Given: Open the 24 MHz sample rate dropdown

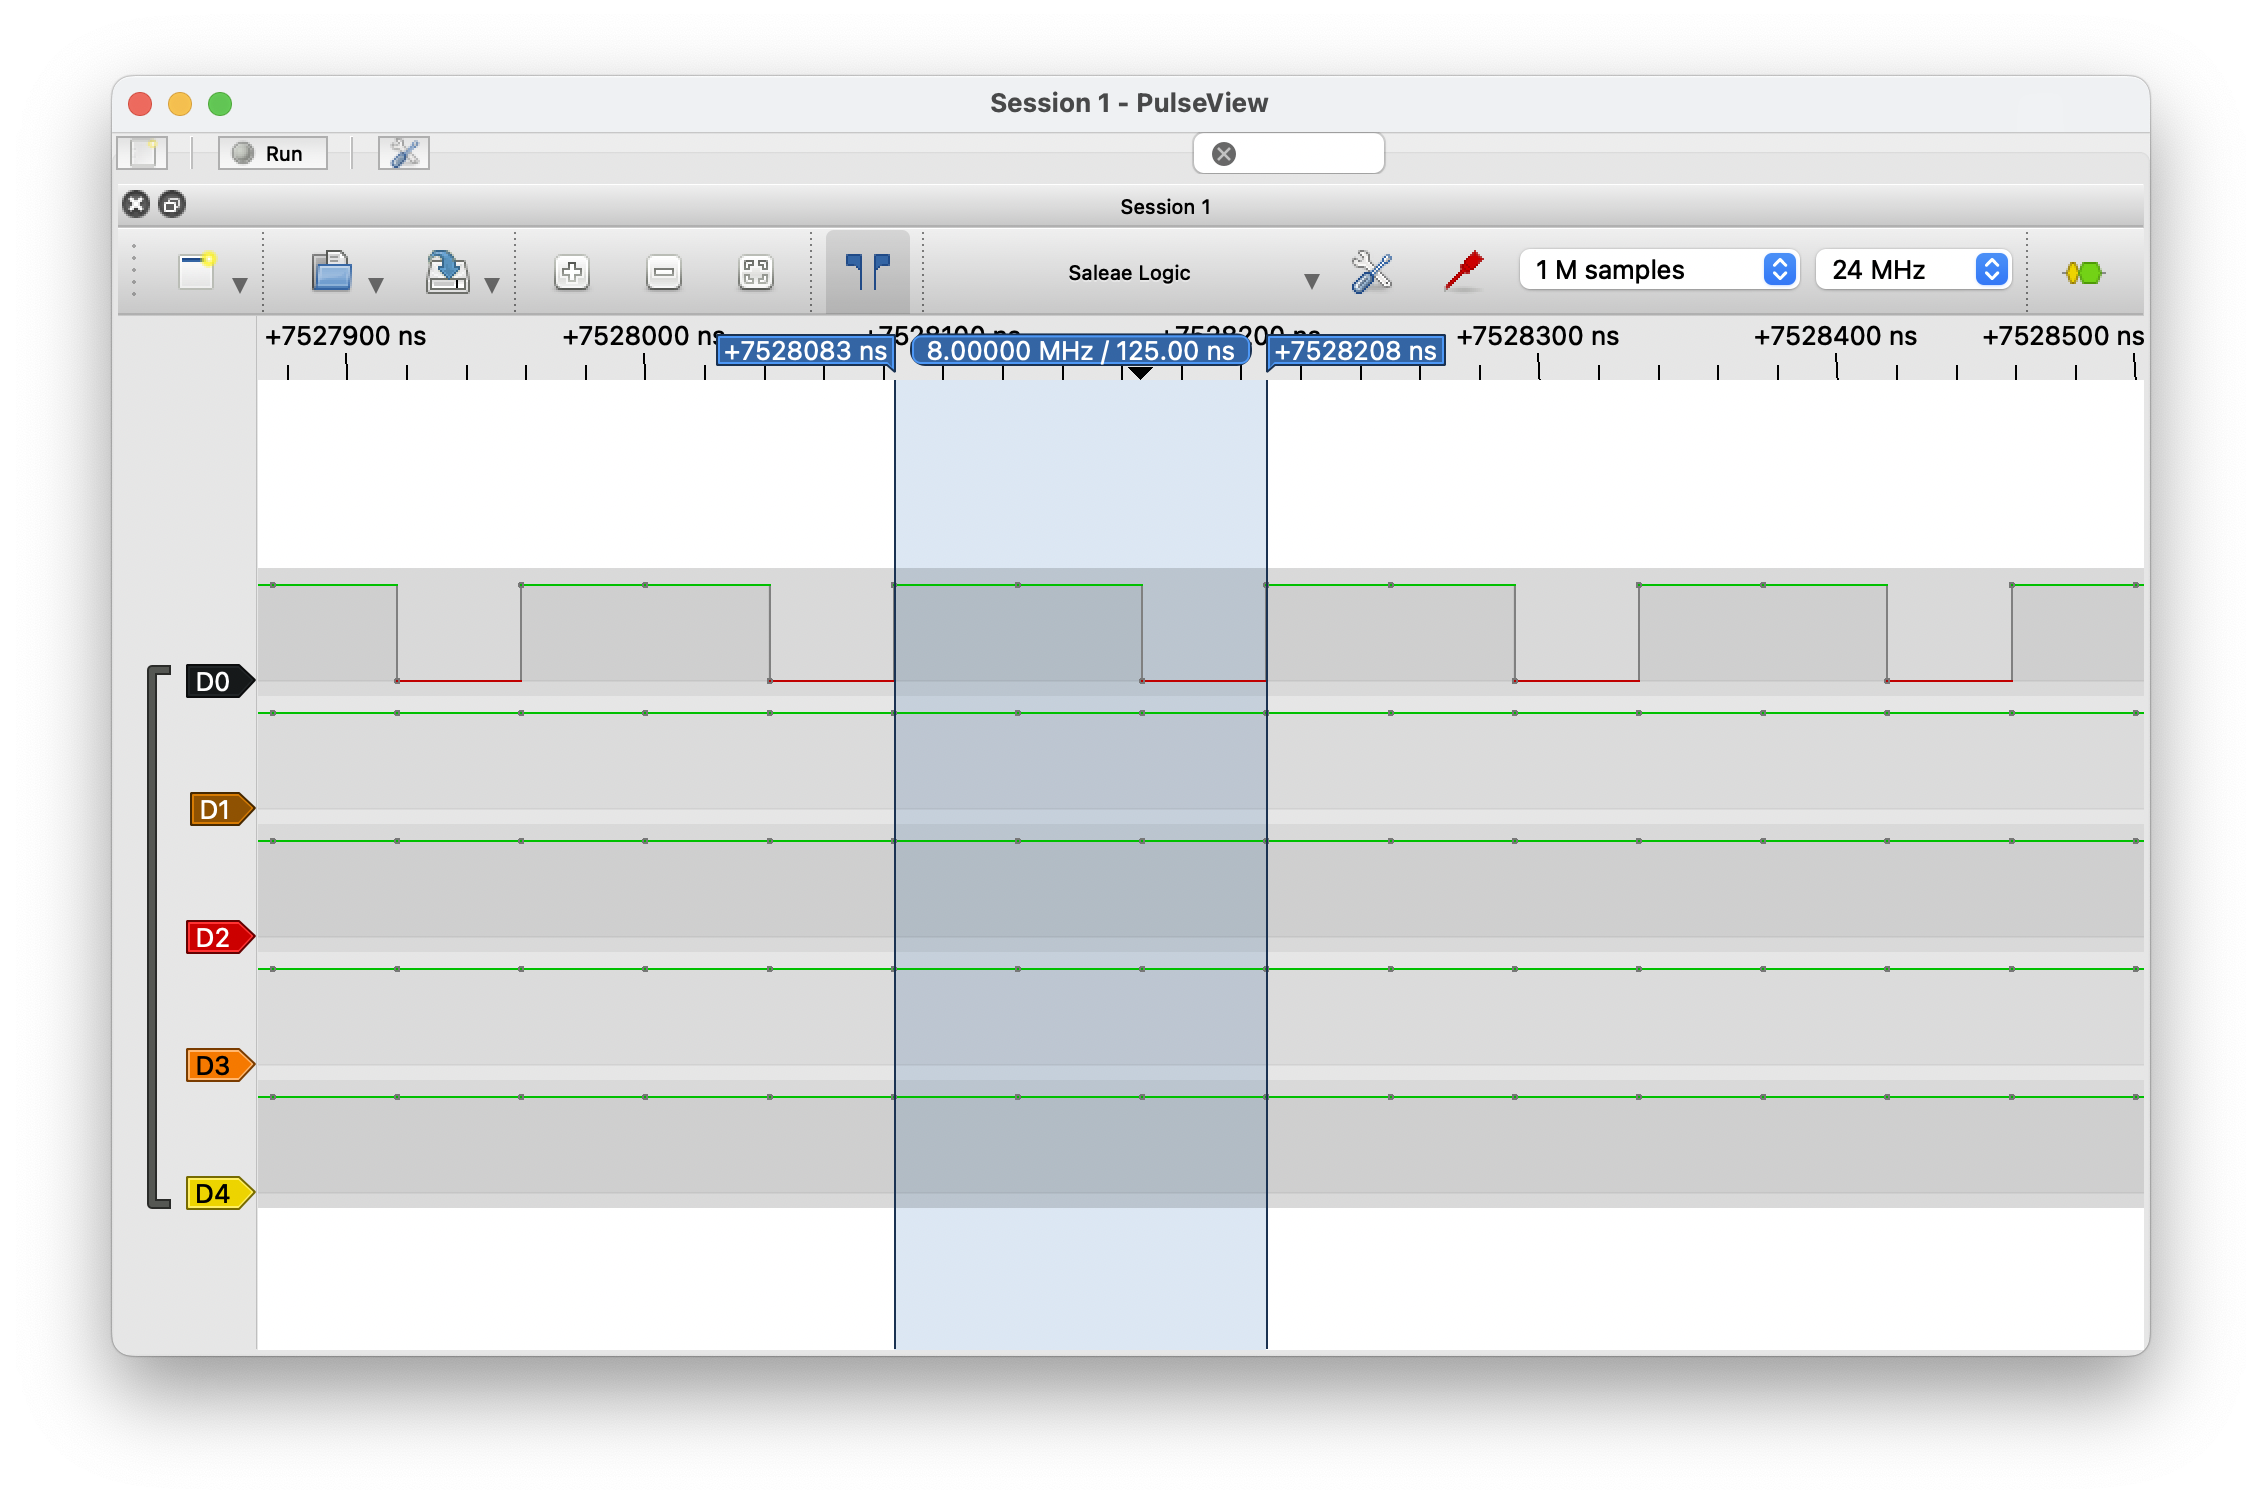Looking at the screenshot, I should (1912, 270).
